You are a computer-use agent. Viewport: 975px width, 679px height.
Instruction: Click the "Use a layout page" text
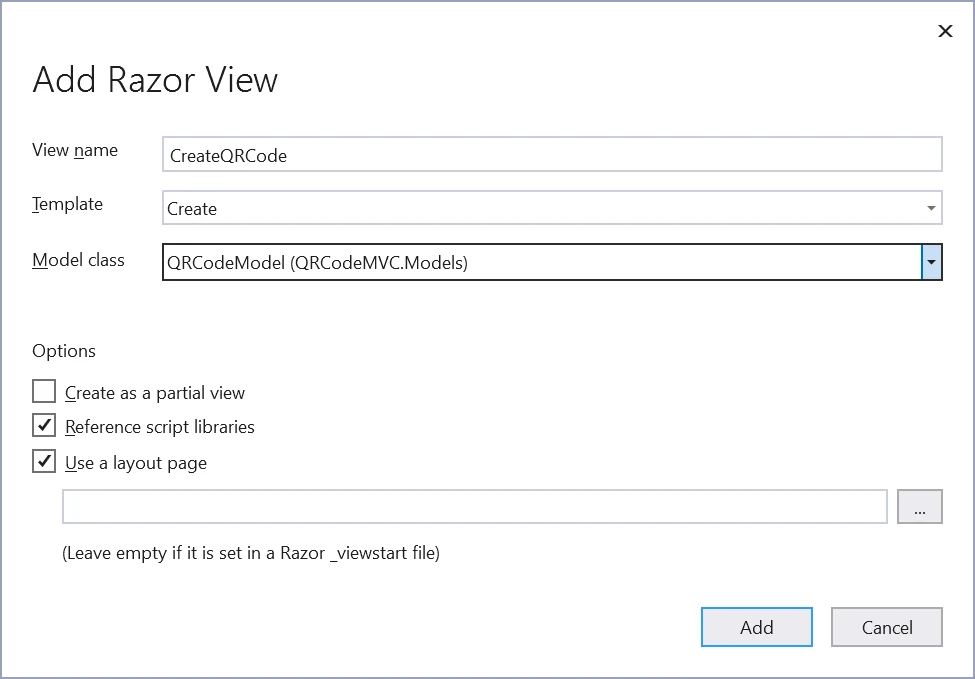136,463
